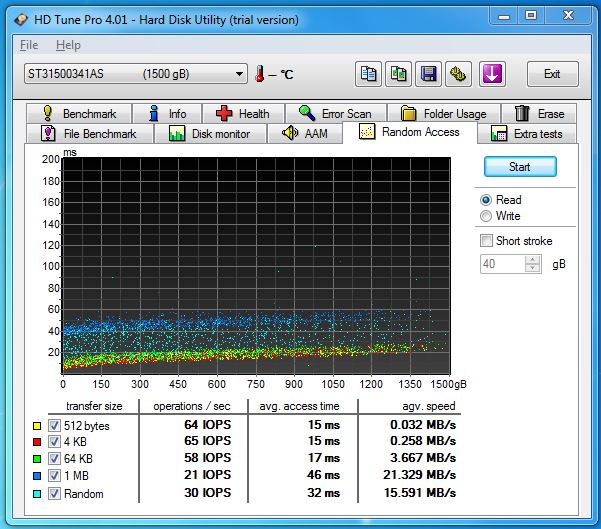Uncheck the Random transfer size

(54, 493)
